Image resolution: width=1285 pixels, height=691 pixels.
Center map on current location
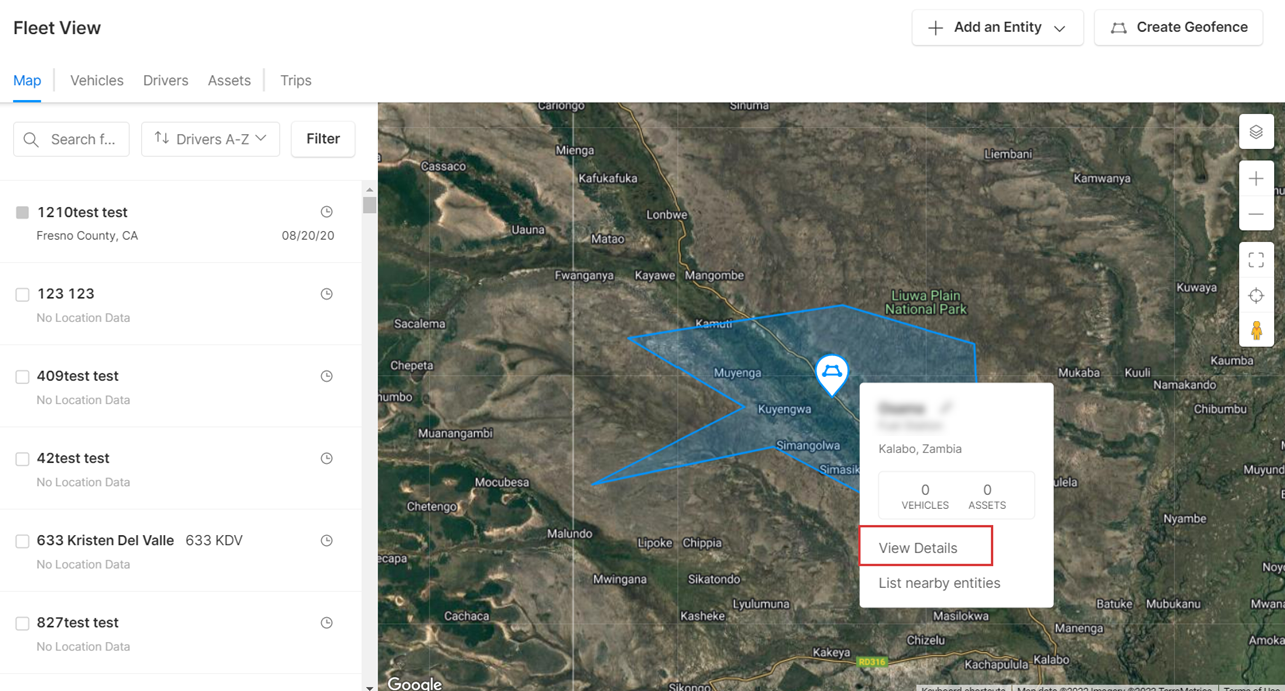[x=1256, y=296]
